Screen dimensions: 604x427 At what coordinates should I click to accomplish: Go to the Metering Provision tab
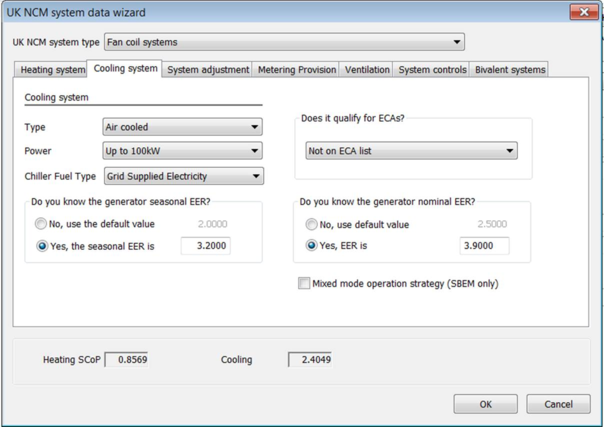[296, 70]
